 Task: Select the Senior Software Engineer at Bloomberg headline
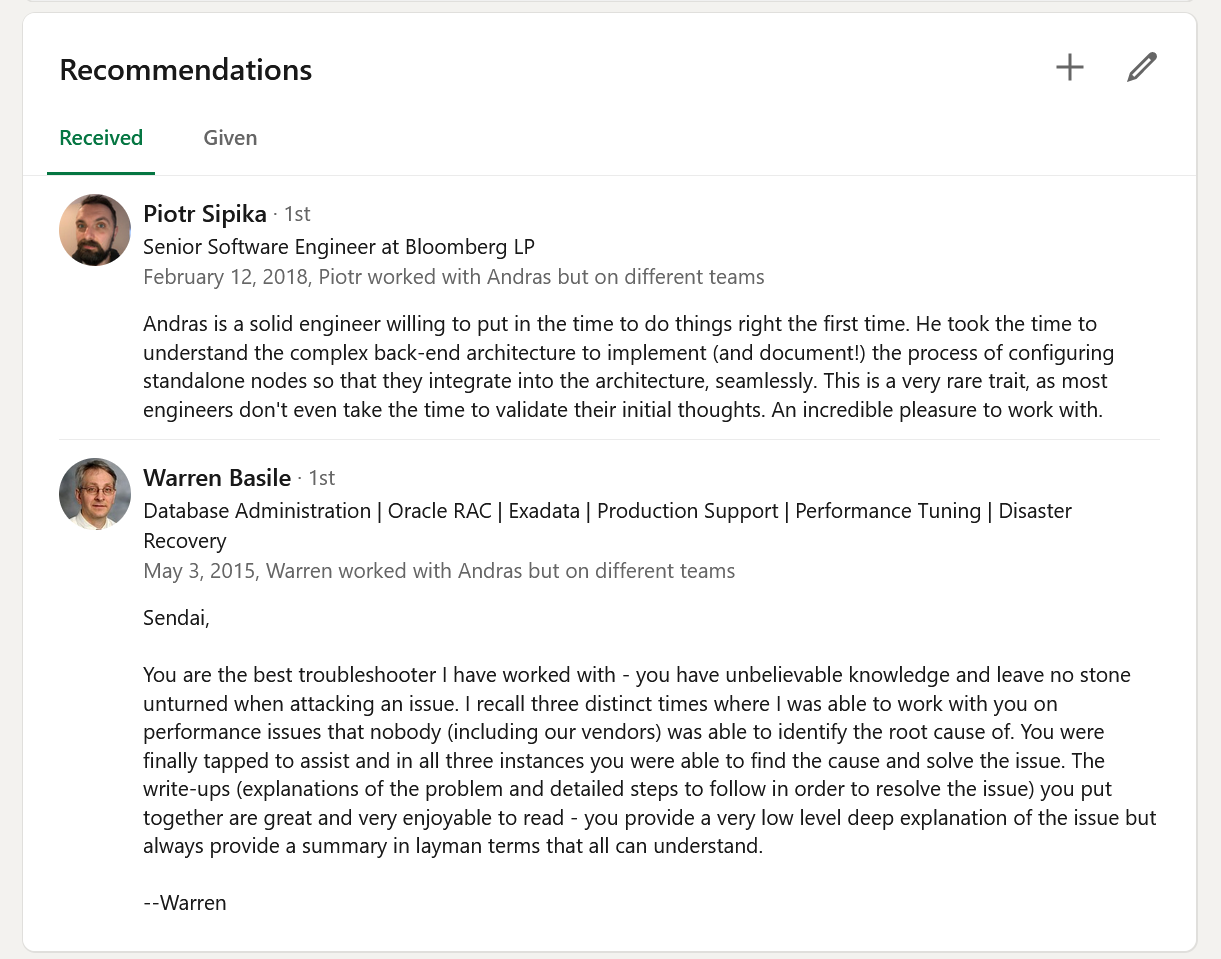[x=339, y=246]
